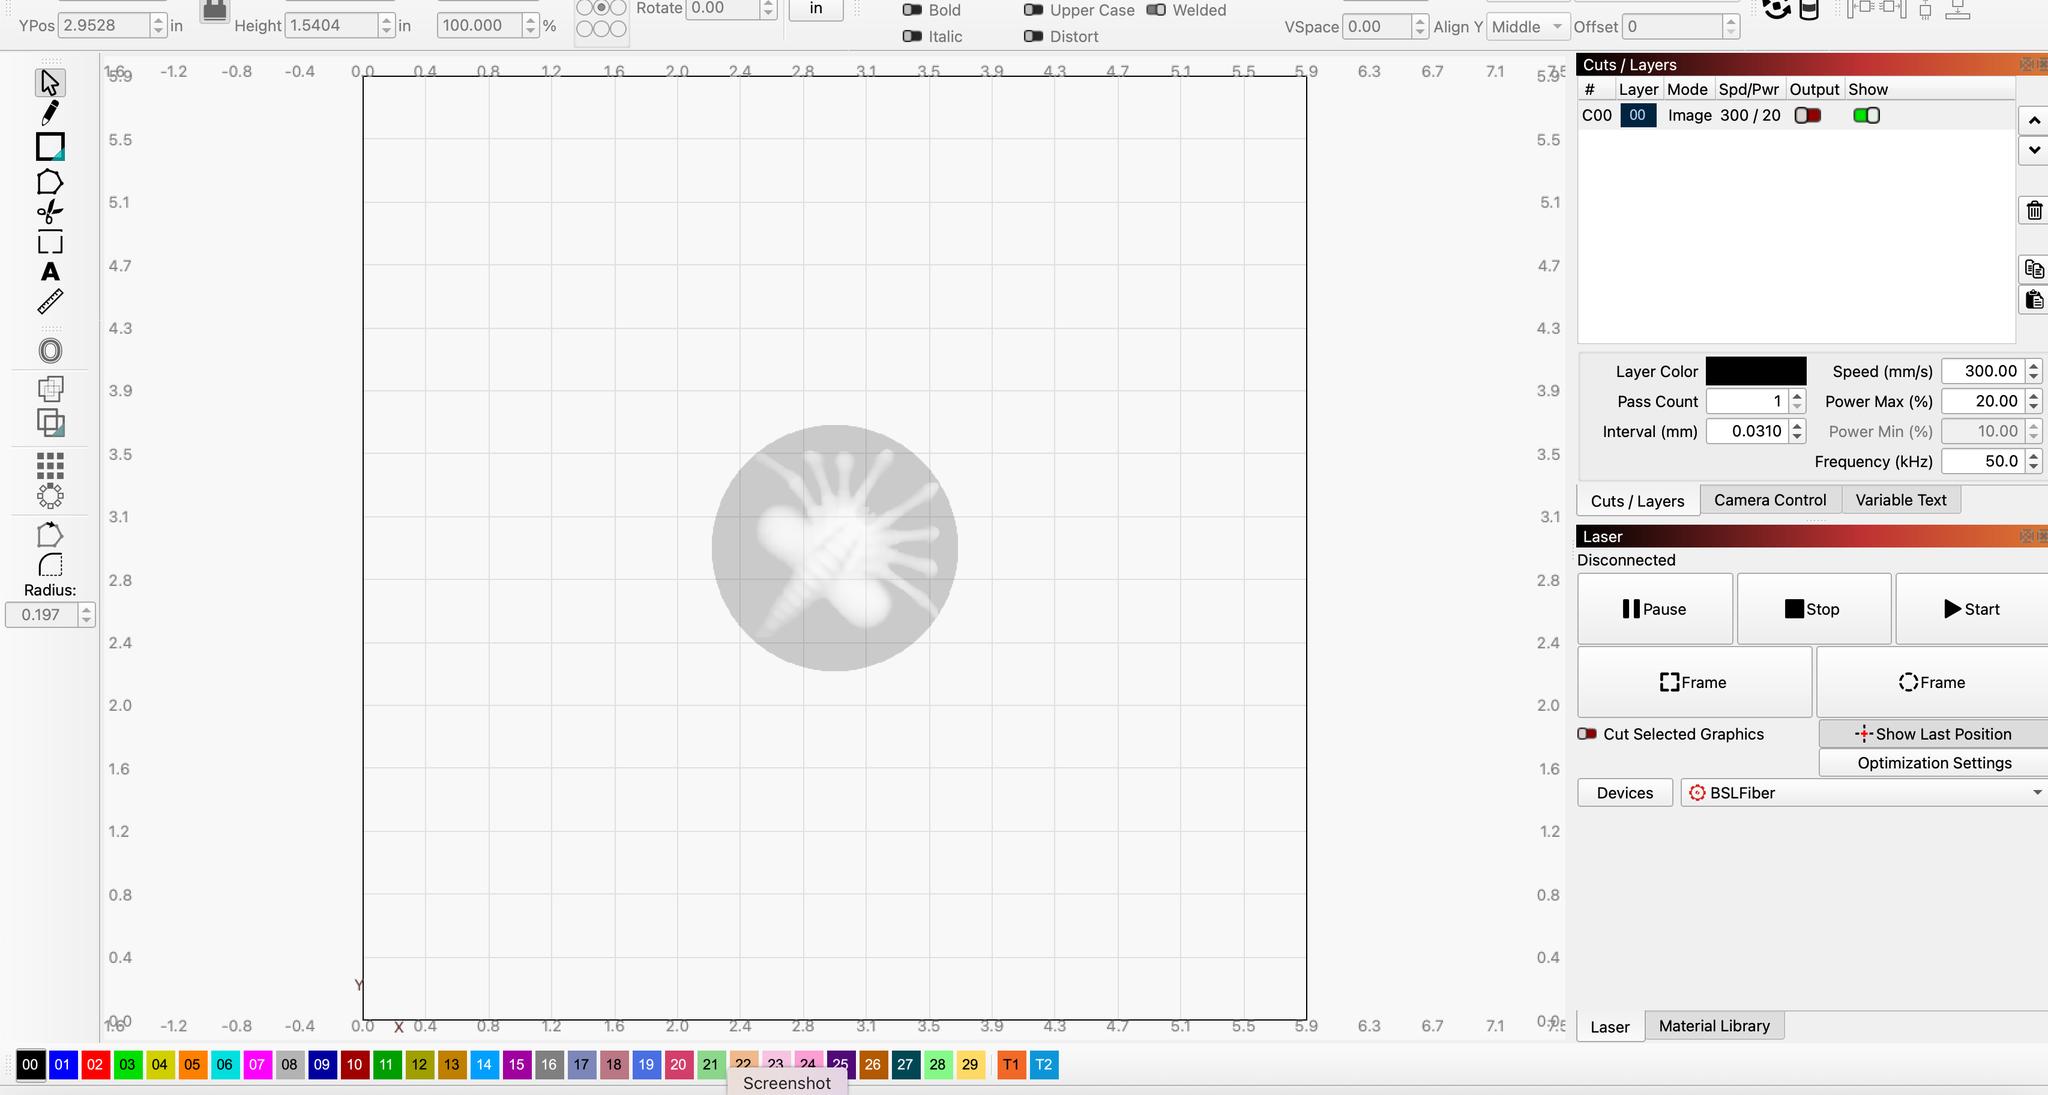Pick the Rectangle drawing tool
This screenshot has width=2048, height=1095.
point(50,147)
